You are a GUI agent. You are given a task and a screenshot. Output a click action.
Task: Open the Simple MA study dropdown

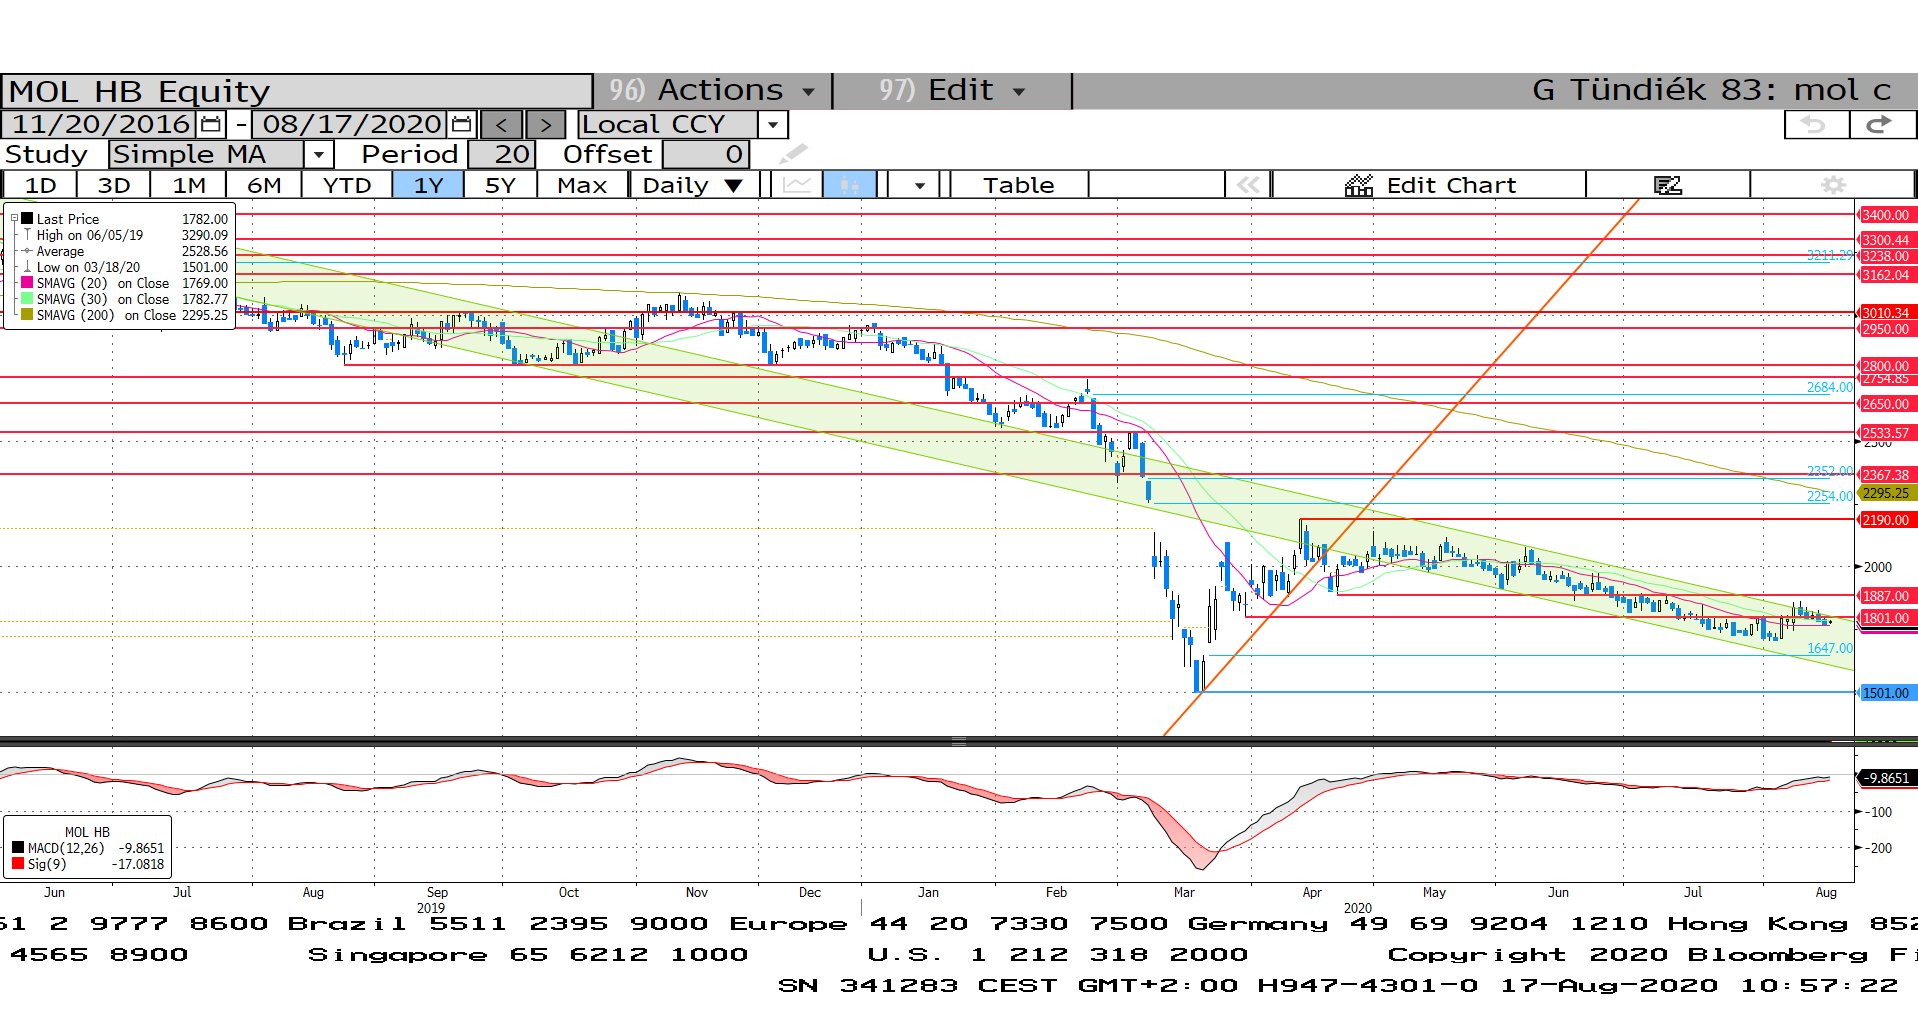[x=318, y=154]
